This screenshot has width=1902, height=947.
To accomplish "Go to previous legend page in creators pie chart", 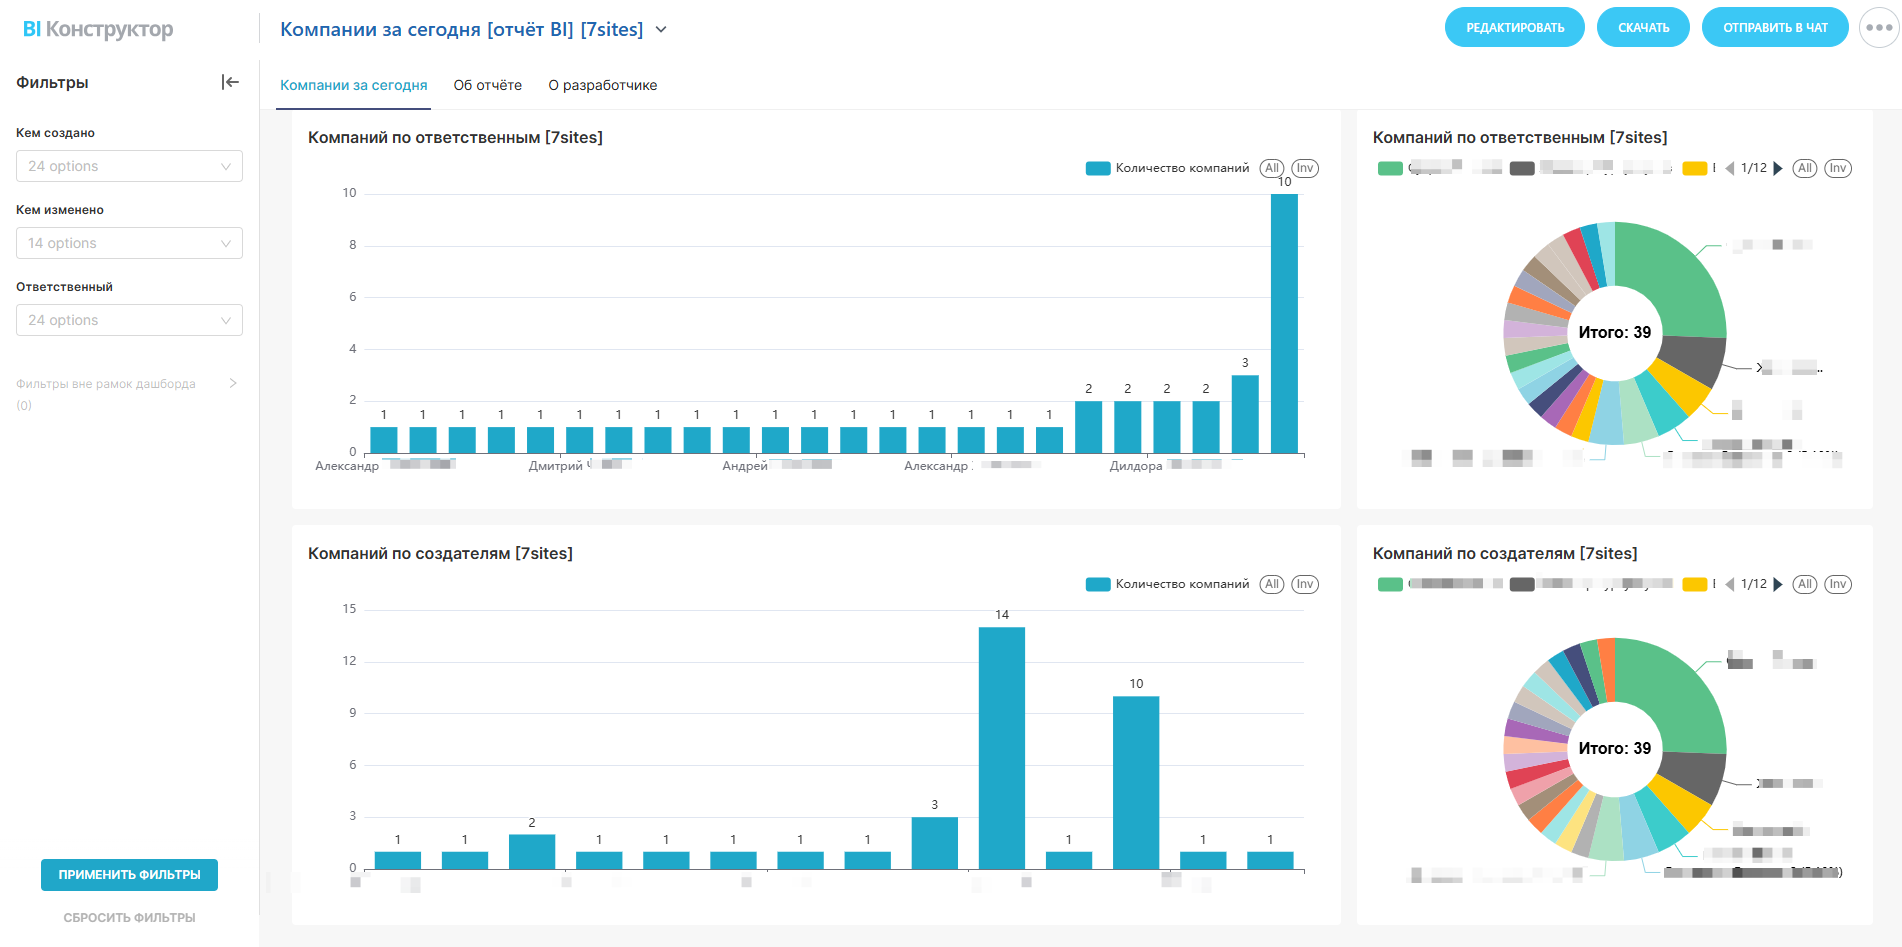I will click(1730, 584).
